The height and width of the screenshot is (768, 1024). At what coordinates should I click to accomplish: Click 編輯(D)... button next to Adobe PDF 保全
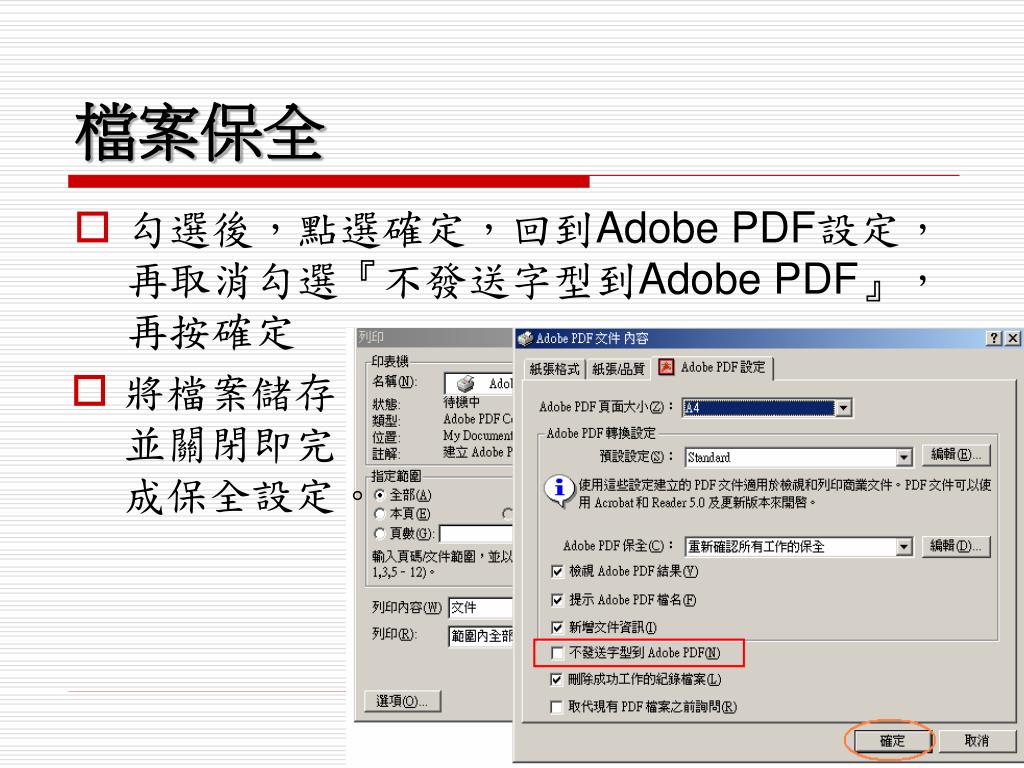pyautogui.click(x=956, y=546)
